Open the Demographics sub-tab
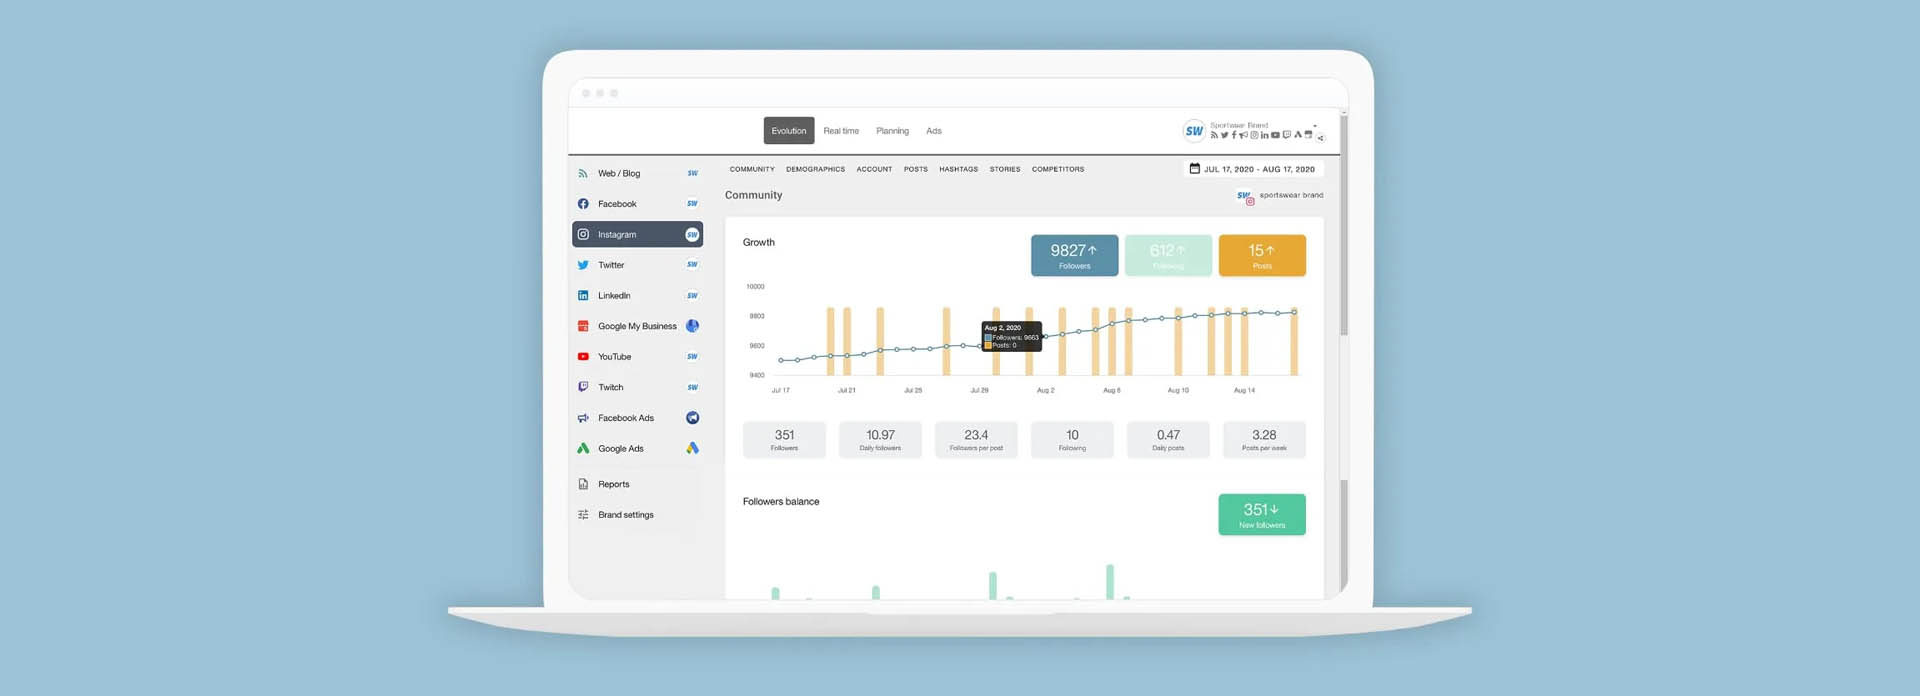Image resolution: width=1920 pixels, height=696 pixels. 815,170
